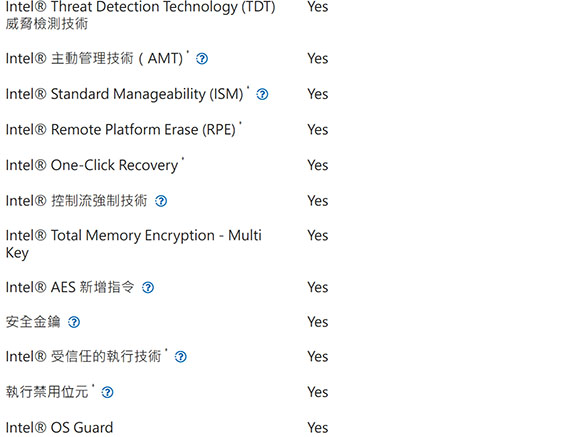
Task: Click Yes value for 安全金鑰
Action: [318, 322]
